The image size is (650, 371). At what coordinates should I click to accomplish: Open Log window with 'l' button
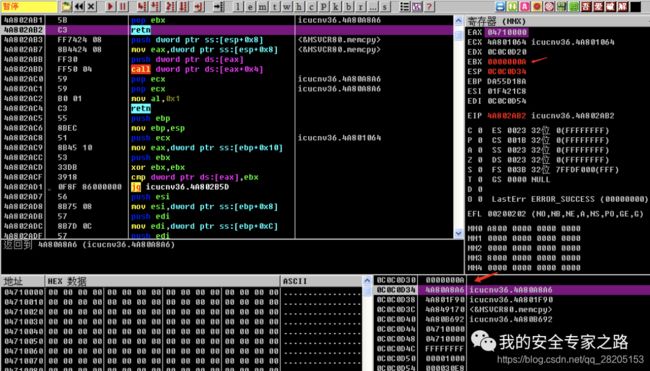[x=238, y=6]
